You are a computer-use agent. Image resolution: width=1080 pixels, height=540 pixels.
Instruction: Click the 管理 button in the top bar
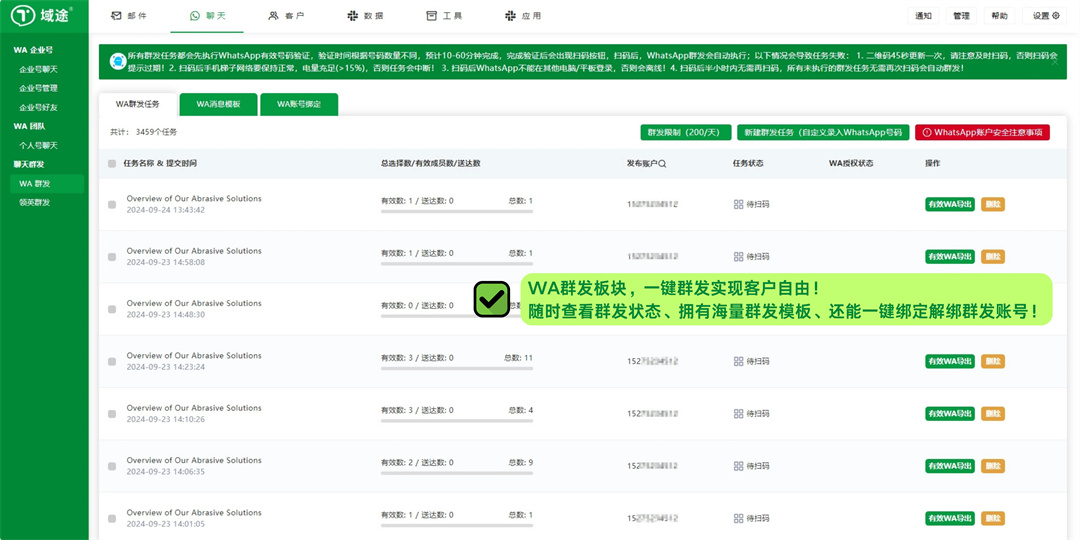962,16
